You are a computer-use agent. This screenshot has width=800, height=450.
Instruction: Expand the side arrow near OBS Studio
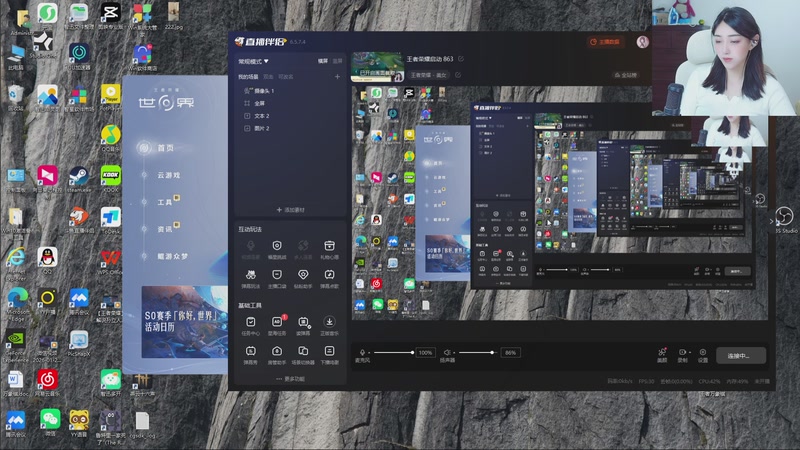pyautogui.click(x=771, y=221)
